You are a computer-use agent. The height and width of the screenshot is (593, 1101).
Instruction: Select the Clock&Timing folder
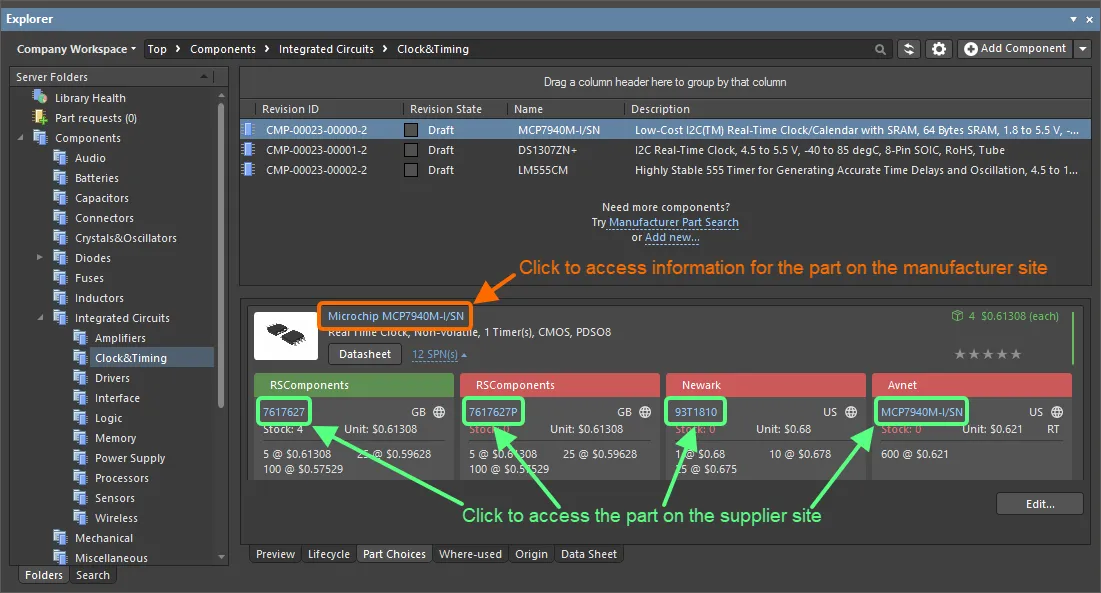[131, 358]
